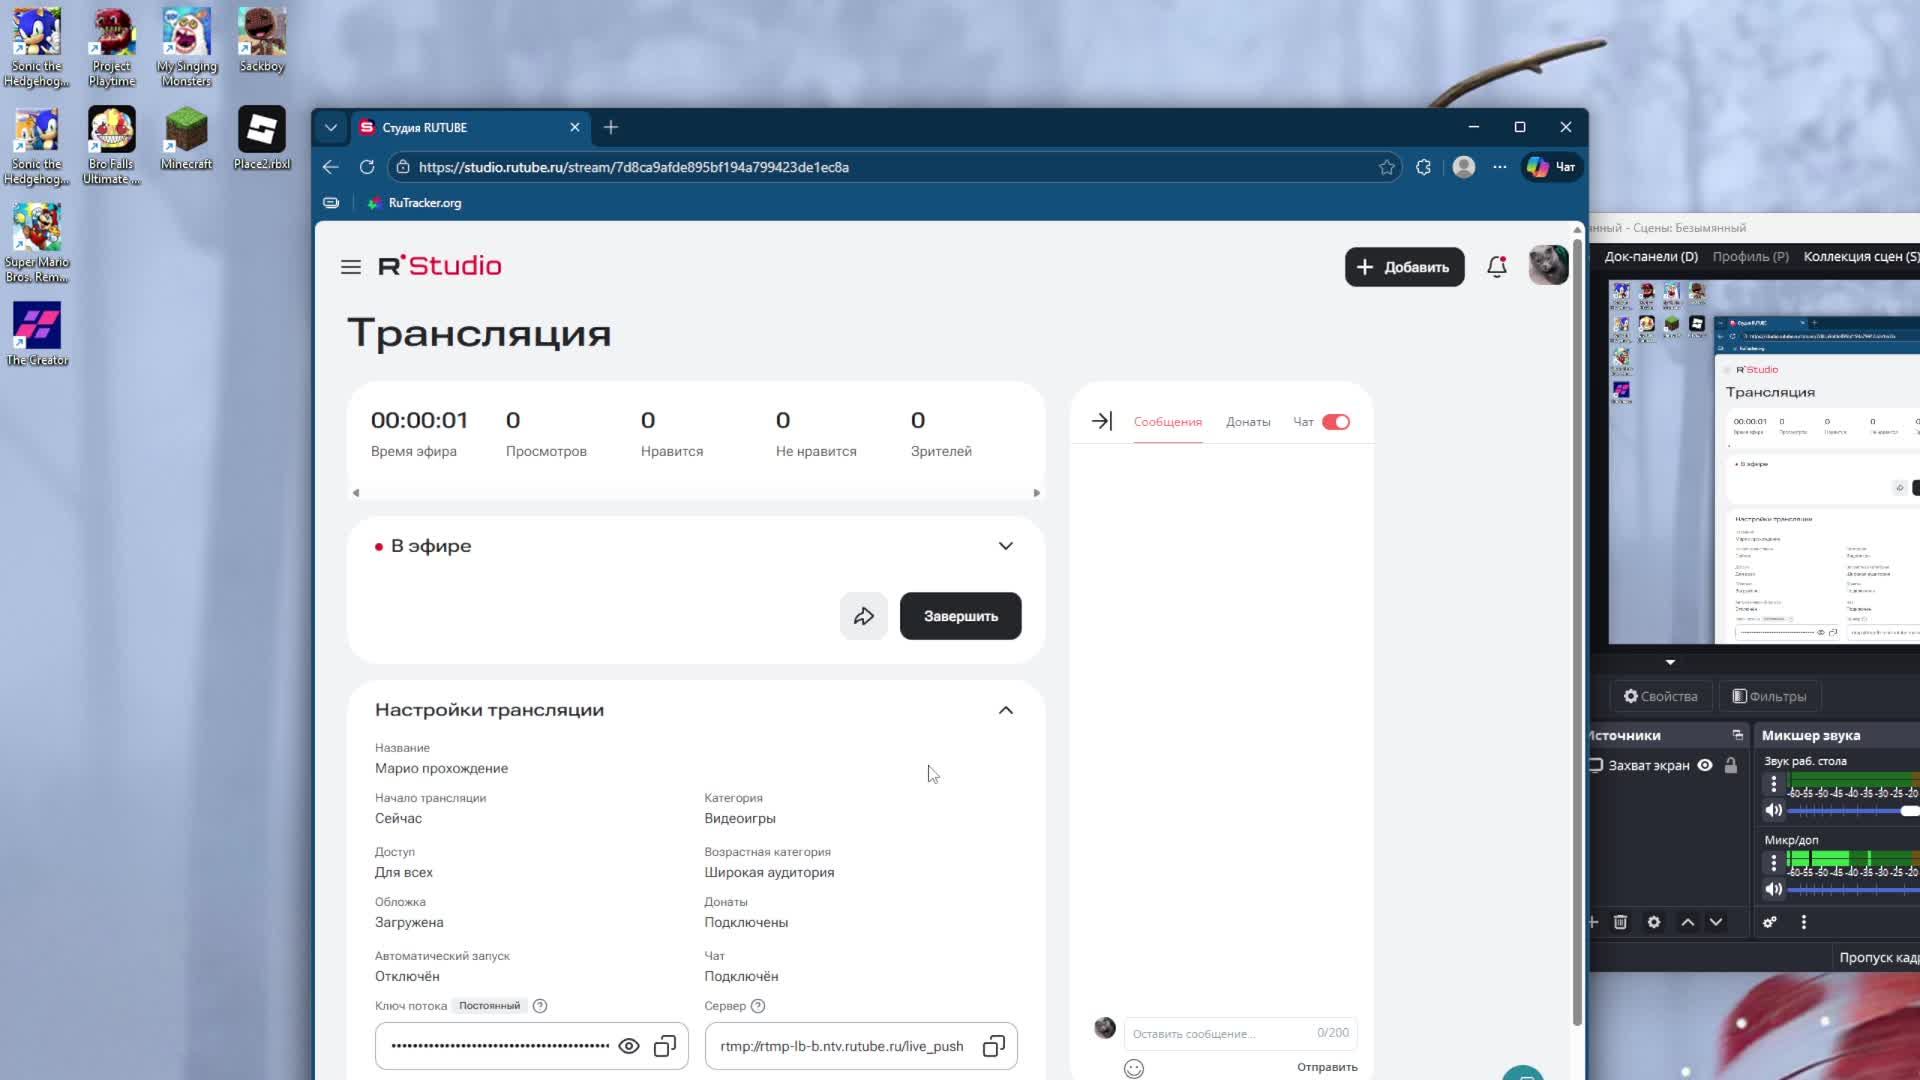Collapse the chat panel arrow icon
This screenshot has width=1920, height=1080.
coord(1101,421)
